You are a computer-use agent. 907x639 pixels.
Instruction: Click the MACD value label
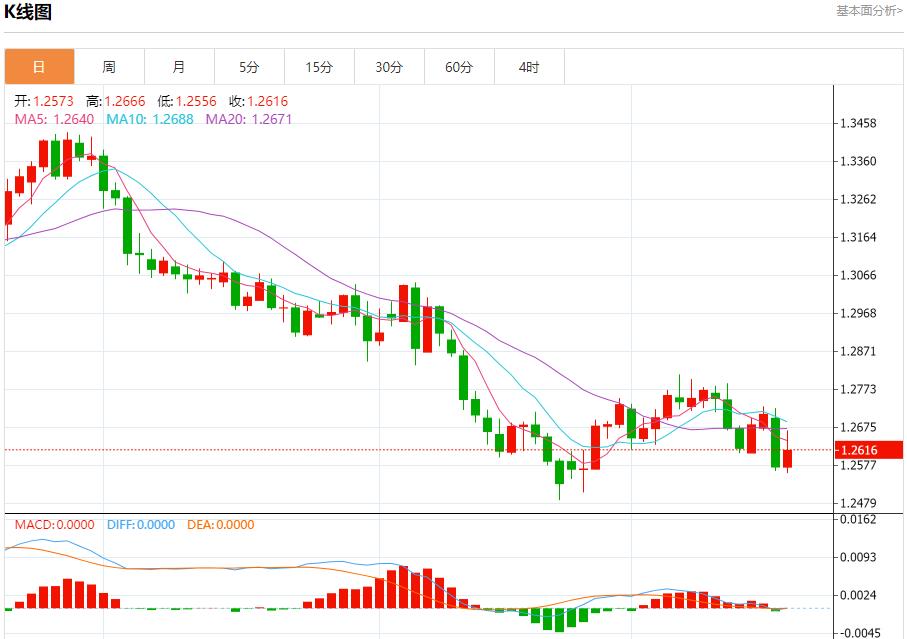tap(54, 525)
